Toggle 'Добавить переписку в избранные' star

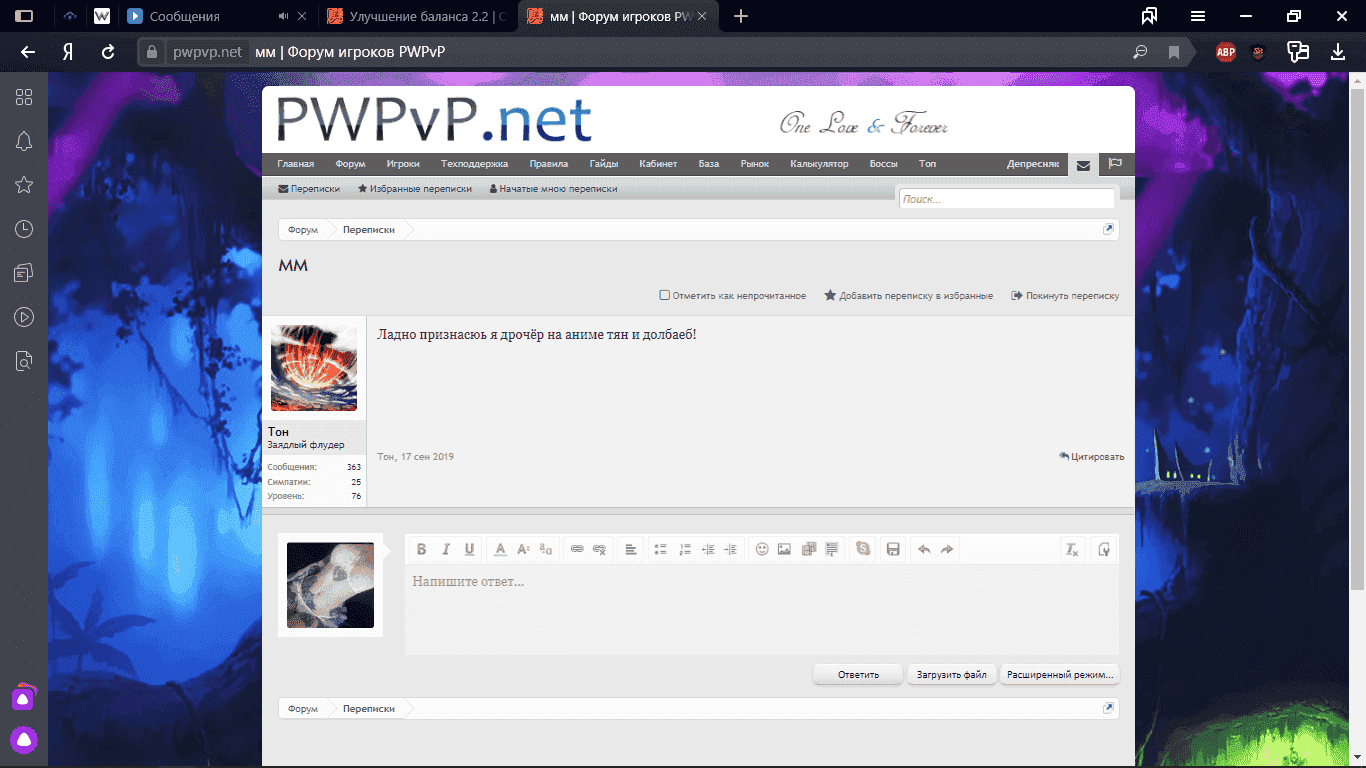(x=830, y=296)
